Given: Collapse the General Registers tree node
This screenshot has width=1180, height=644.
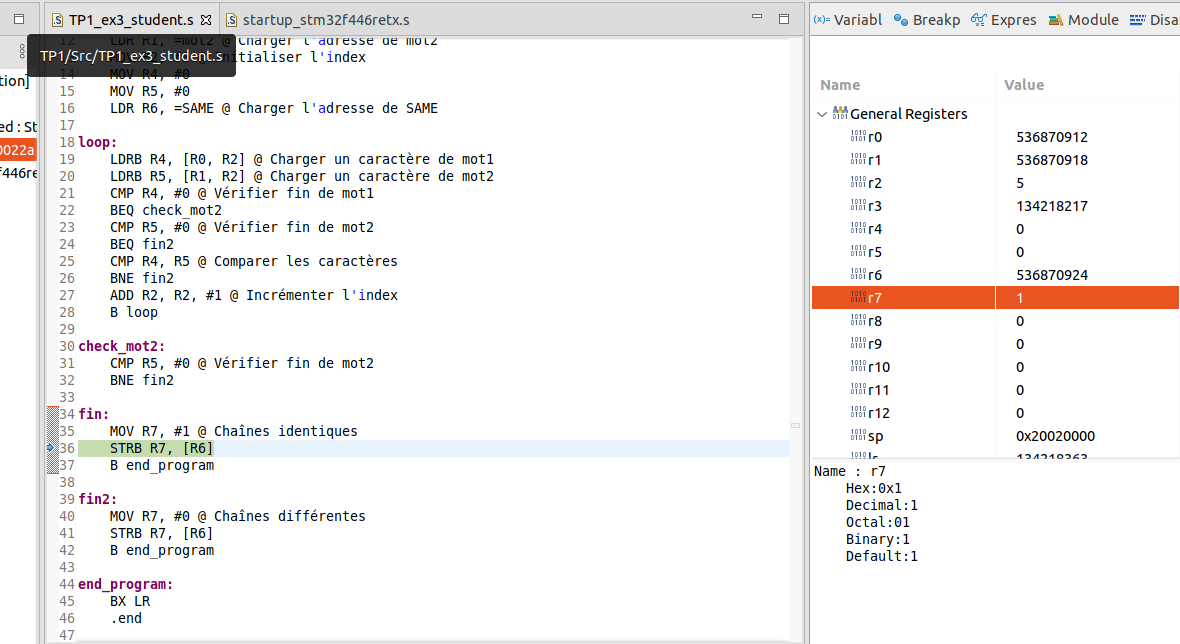Looking at the screenshot, I should (822, 114).
